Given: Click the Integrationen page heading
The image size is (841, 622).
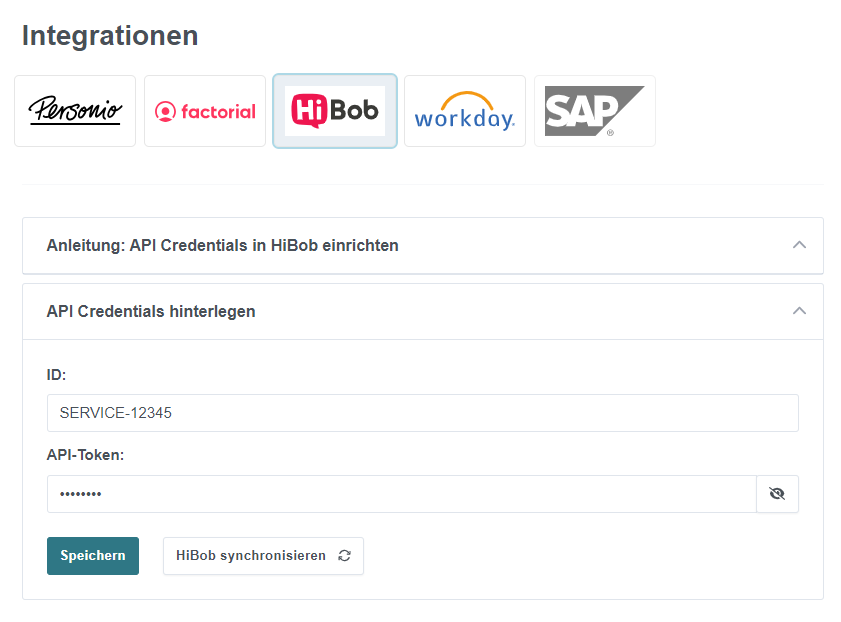Looking at the screenshot, I should [x=110, y=36].
